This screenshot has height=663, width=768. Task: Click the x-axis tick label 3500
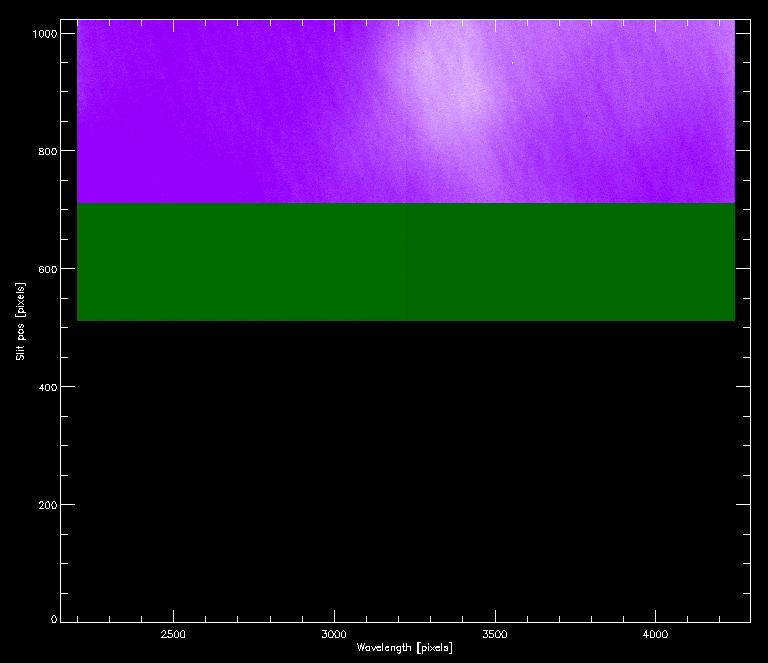point(495,635)
